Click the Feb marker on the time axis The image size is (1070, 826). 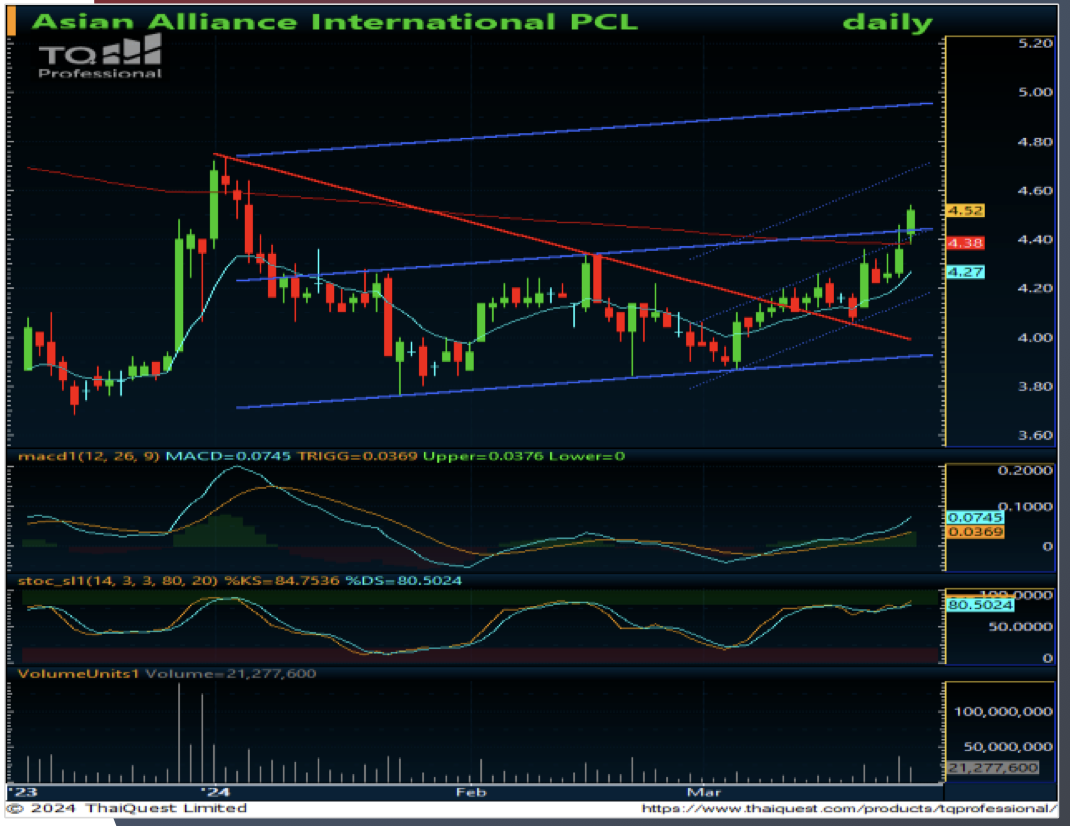pyautogui.click(x=471, y=792)
